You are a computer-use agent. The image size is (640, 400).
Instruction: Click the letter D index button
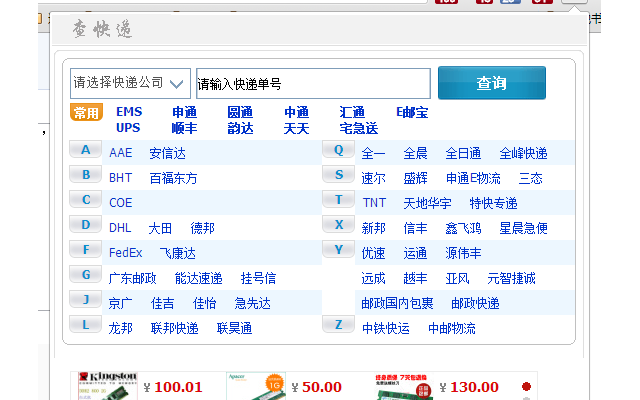[85, 224]
